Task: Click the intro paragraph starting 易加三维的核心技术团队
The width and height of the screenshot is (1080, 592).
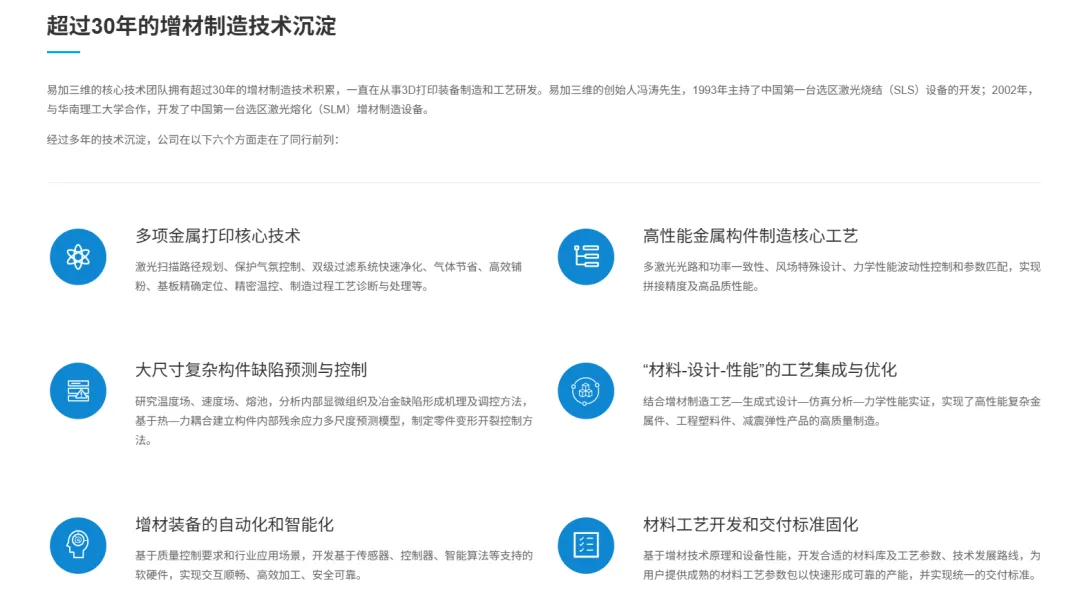Action: [x=541, y=99]
